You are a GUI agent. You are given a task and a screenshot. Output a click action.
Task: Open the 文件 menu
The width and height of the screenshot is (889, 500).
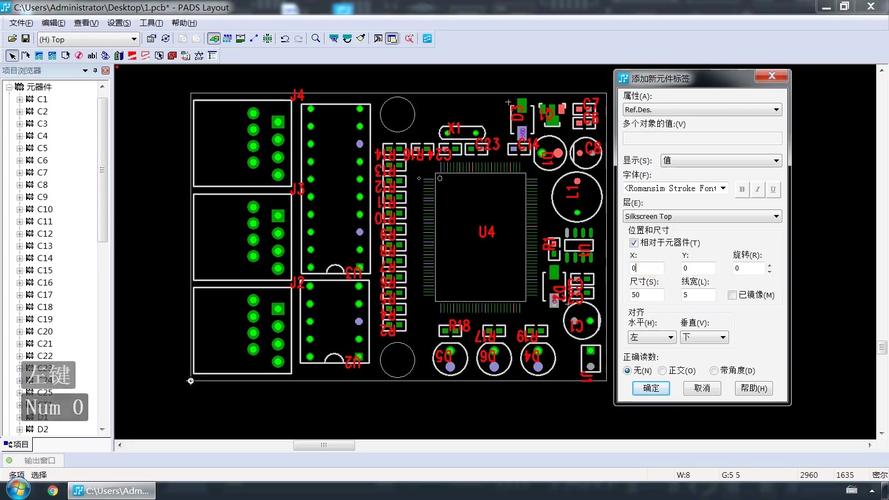click(x=20, y=23)
